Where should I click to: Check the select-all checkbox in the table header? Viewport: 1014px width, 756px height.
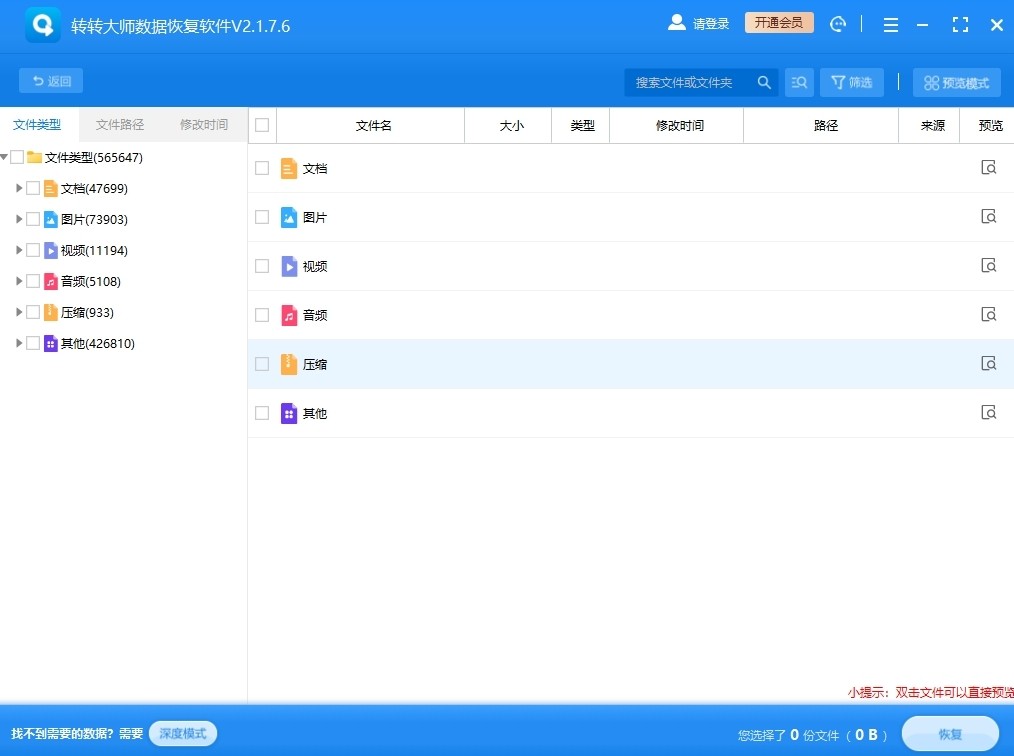[x=262, y=124]
